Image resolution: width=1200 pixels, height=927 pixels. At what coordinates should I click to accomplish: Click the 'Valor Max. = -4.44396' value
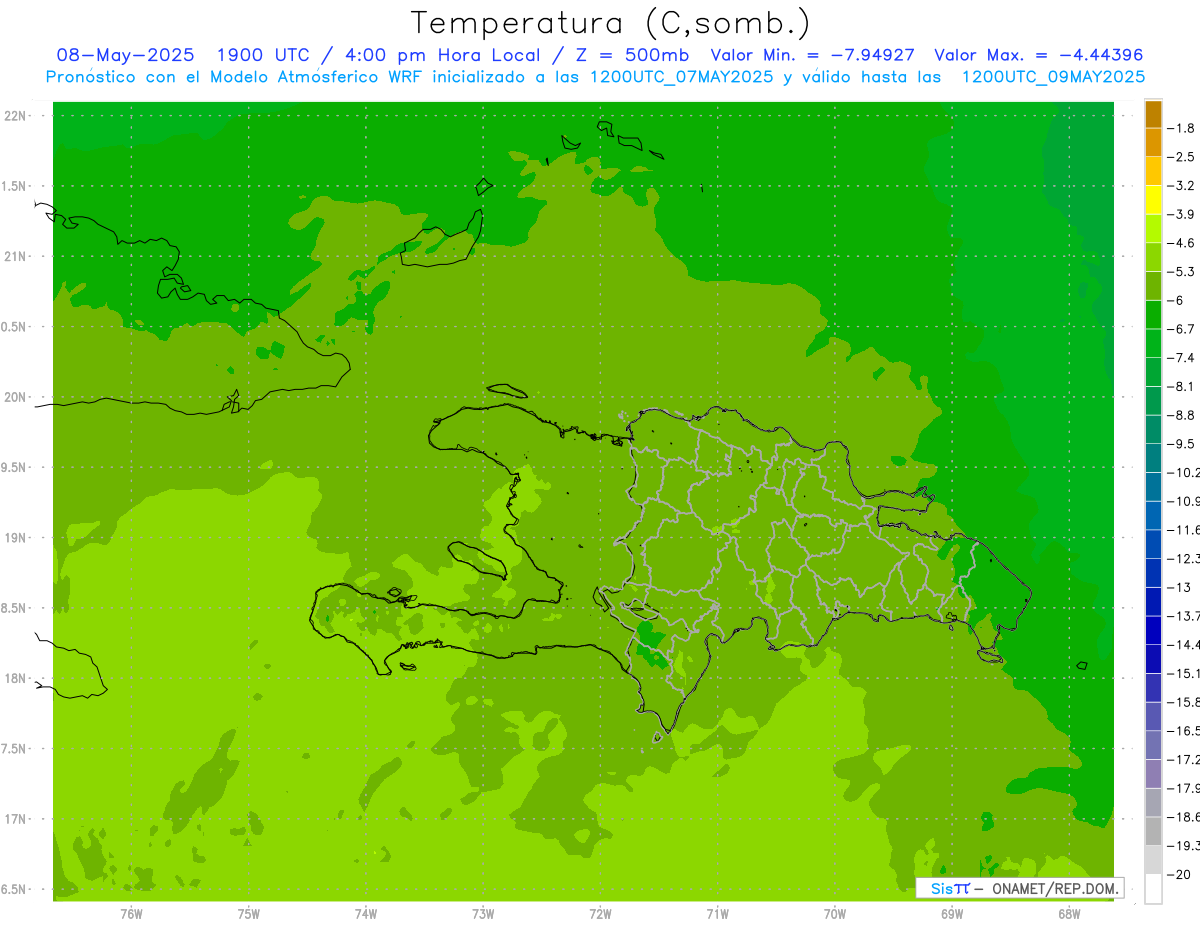[1038, 55]
